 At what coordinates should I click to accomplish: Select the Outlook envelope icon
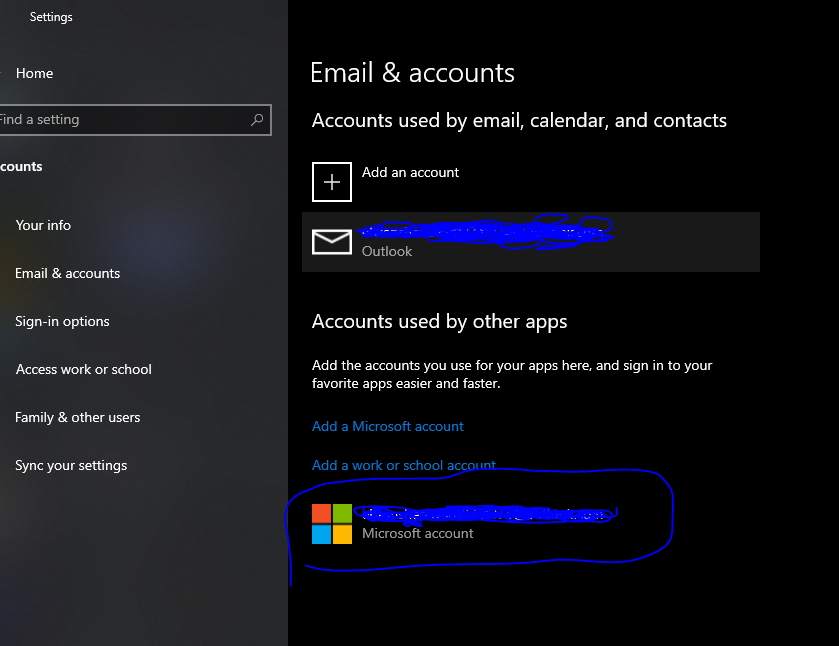pyautogui.click(x=332, y=242)
